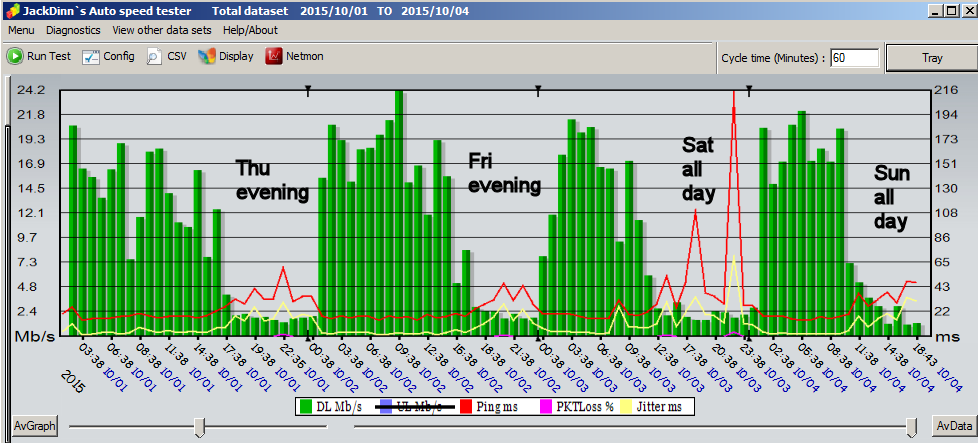This screenshot has width=978, height=443.
Task: Click the Tray button
Action: 931,58
